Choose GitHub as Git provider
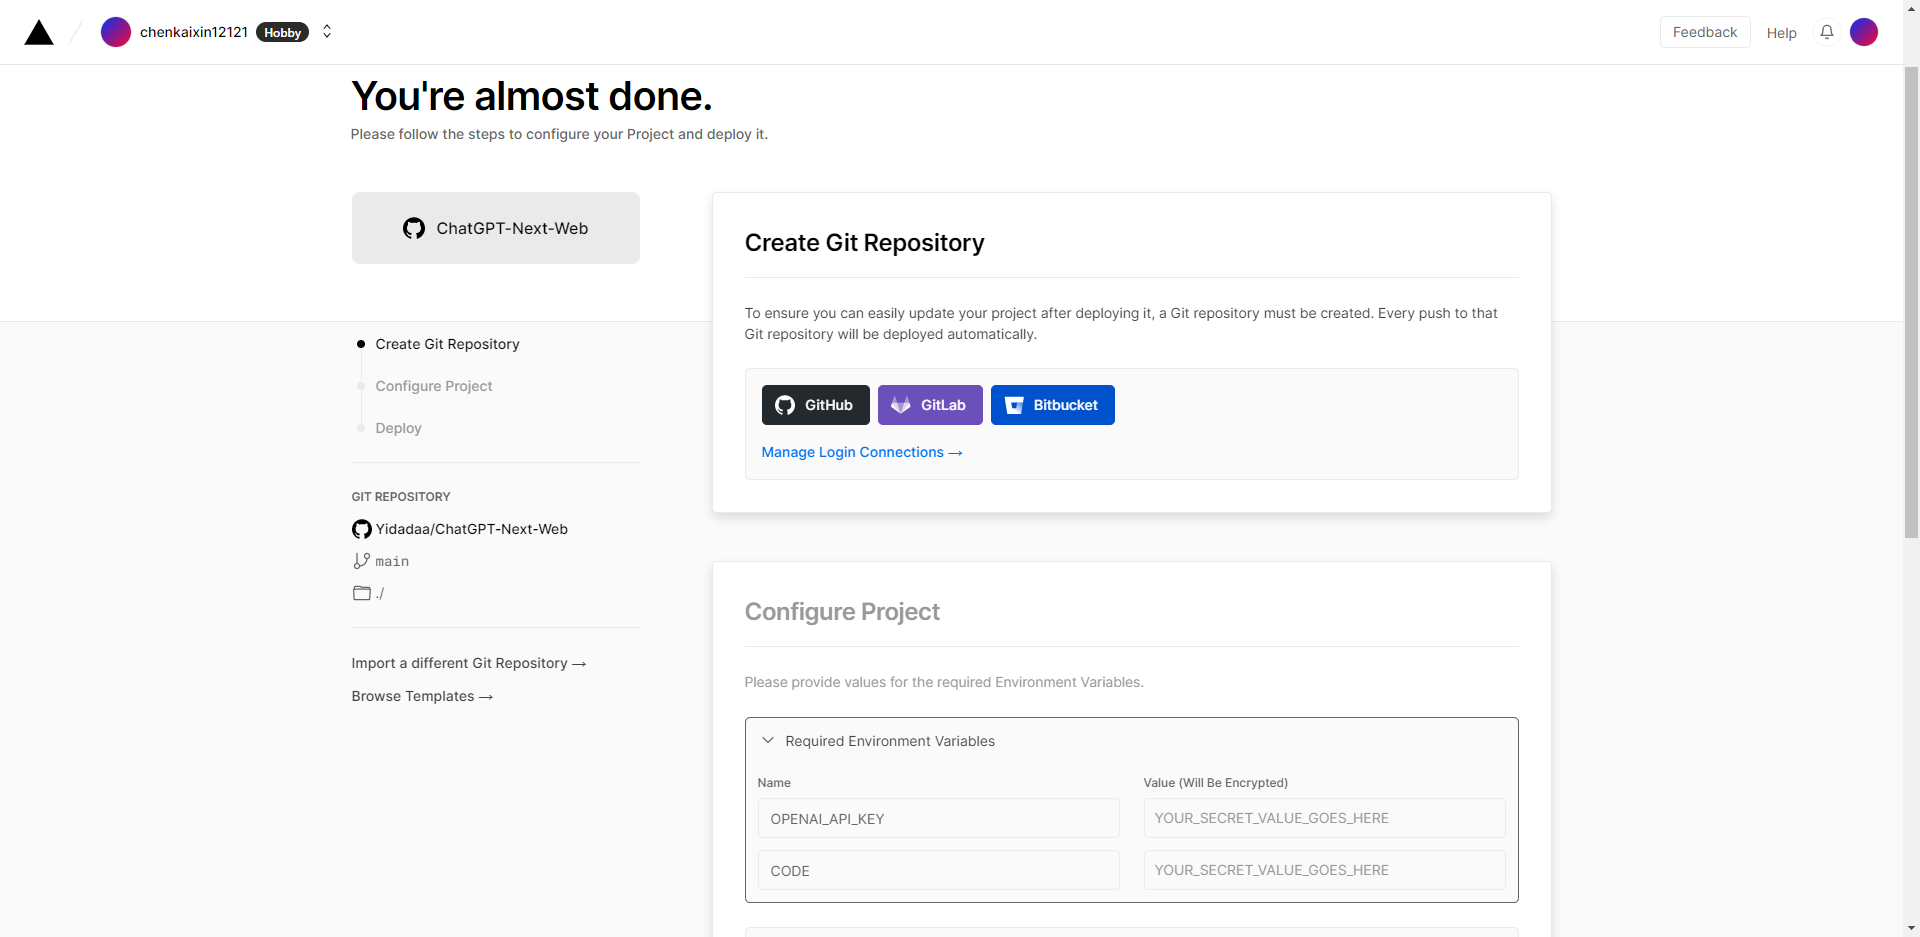The height and width of the screenshot is (937, 1920). tap(815, 405)
